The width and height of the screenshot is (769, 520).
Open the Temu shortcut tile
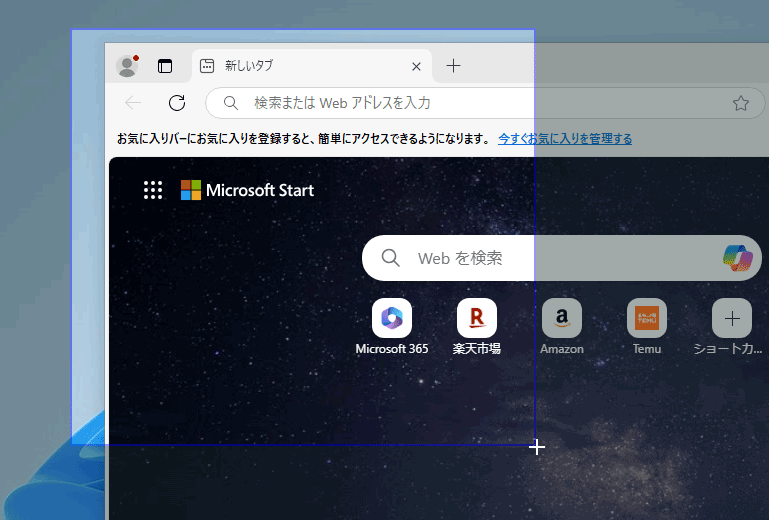647,318
